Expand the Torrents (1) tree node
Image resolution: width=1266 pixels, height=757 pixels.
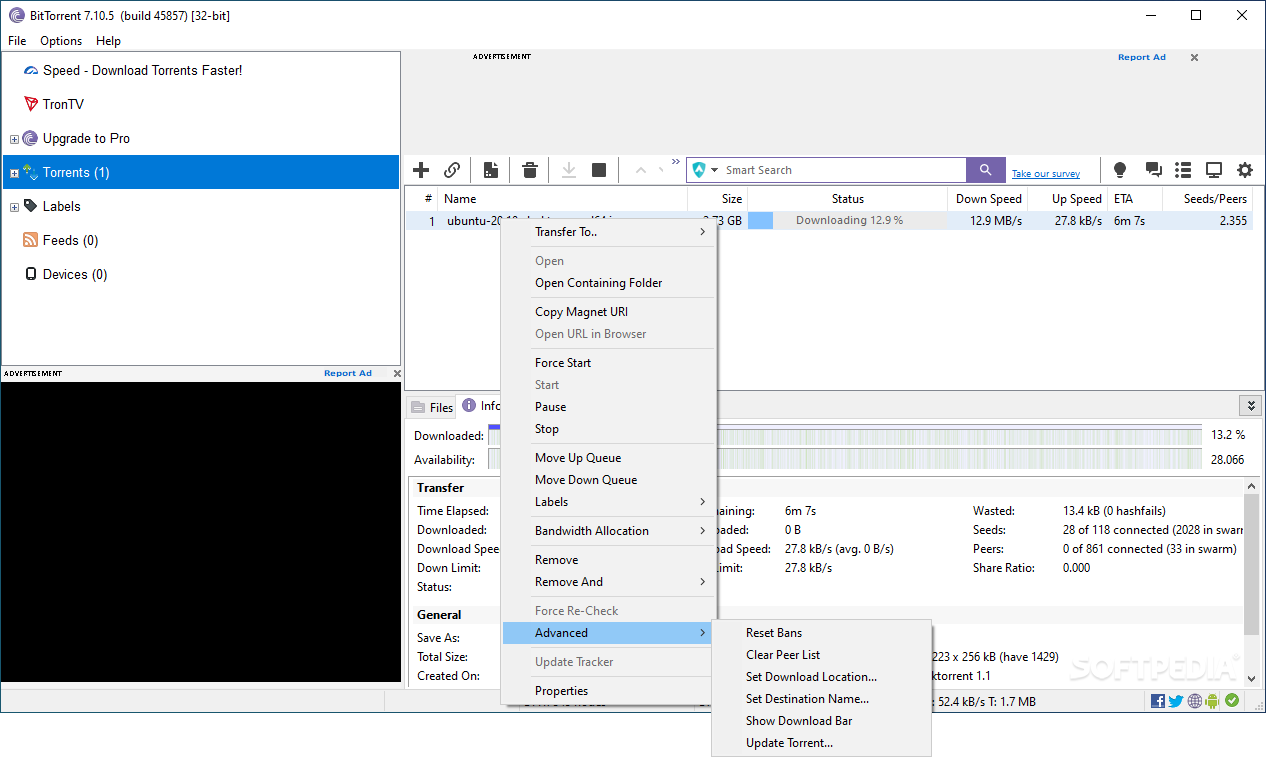pos(14,173)
